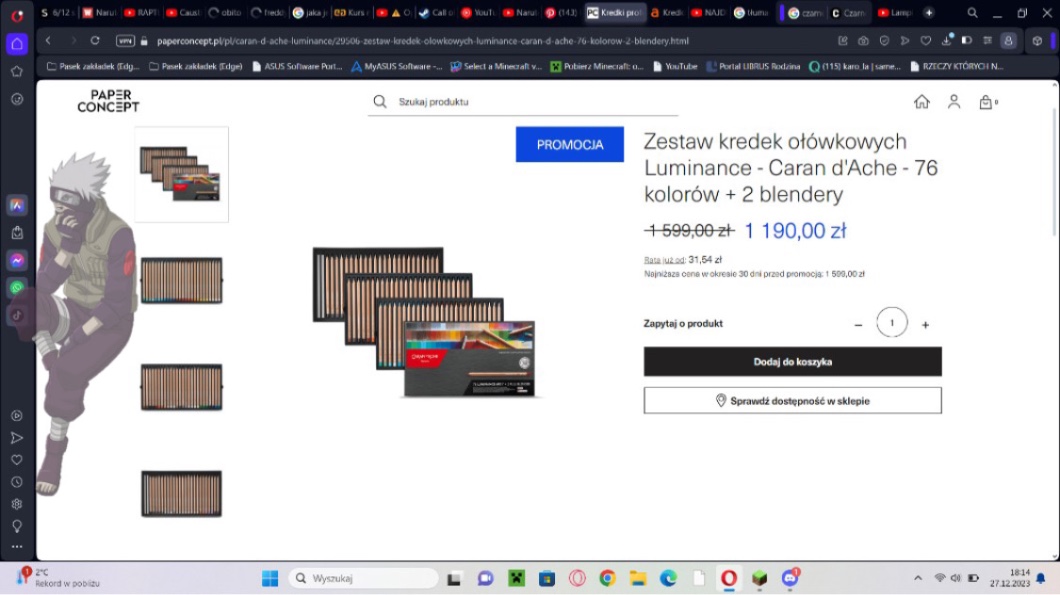Click the Dodaj do koszyka button
This screenshot has height=595, width=1060.
tap(792, 362)
